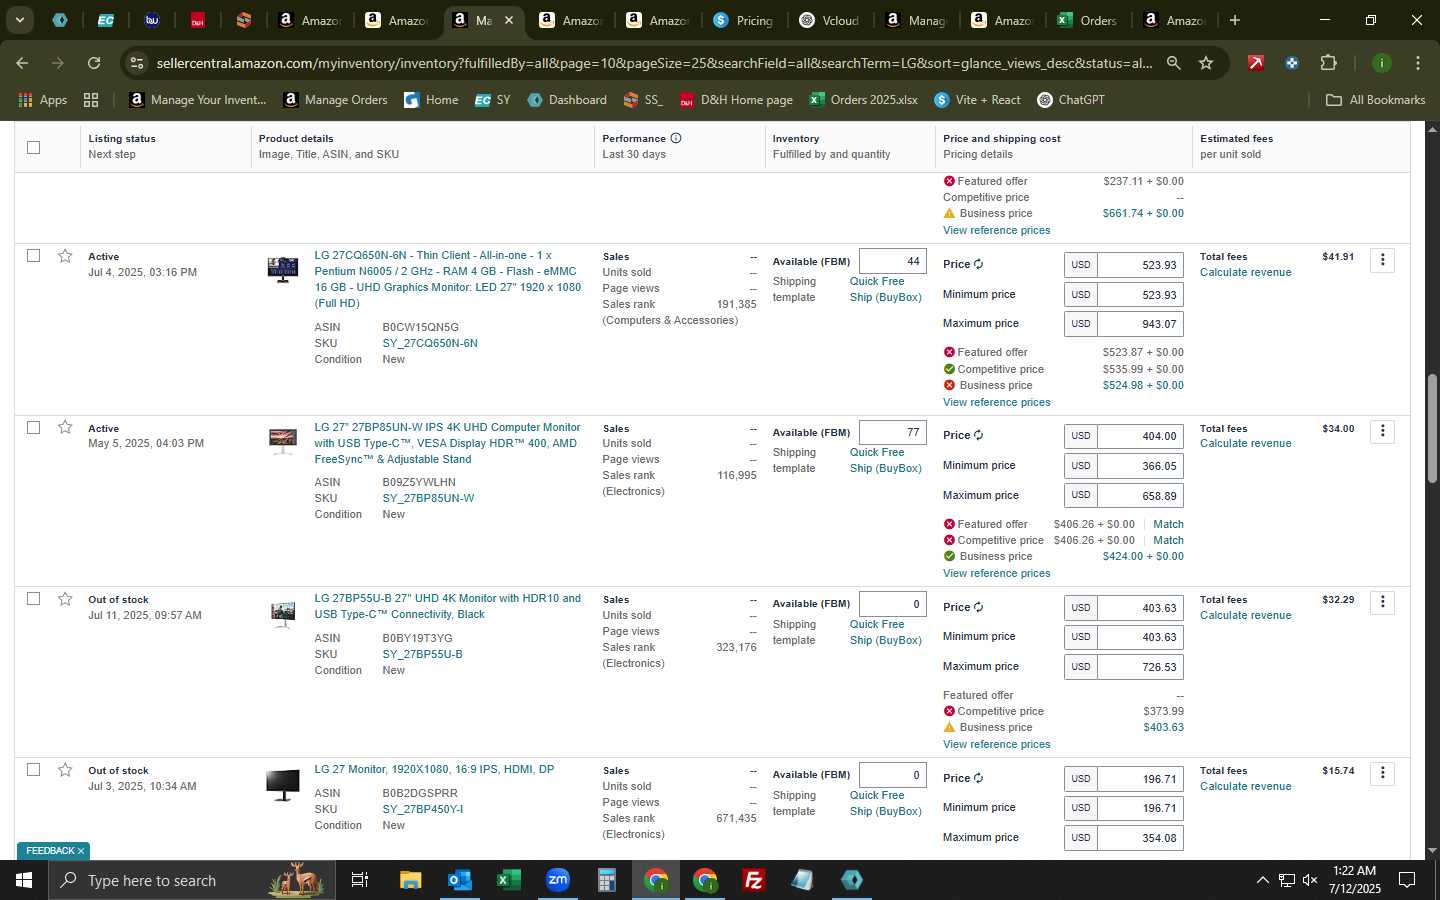Edit Minimum price field showing 366.05

pos(1141,466)
